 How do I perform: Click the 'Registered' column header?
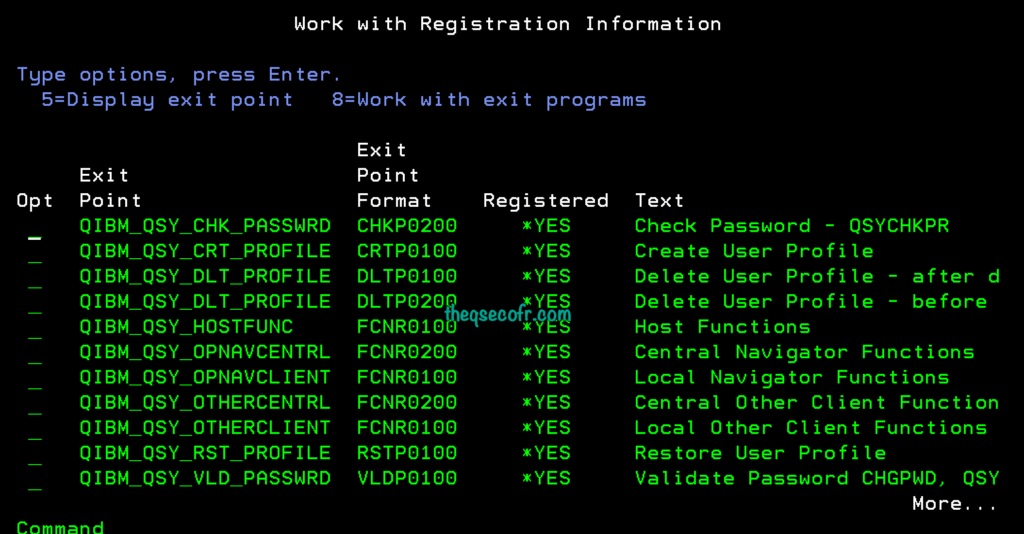(x=546, y=201)
